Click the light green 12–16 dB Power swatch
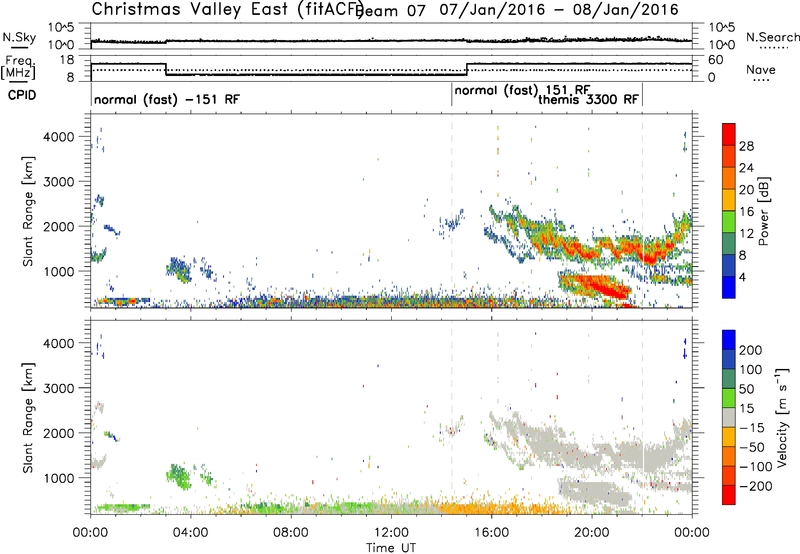Screen dimensions: 800x554 pyautogui.click(x=729, y=222)
